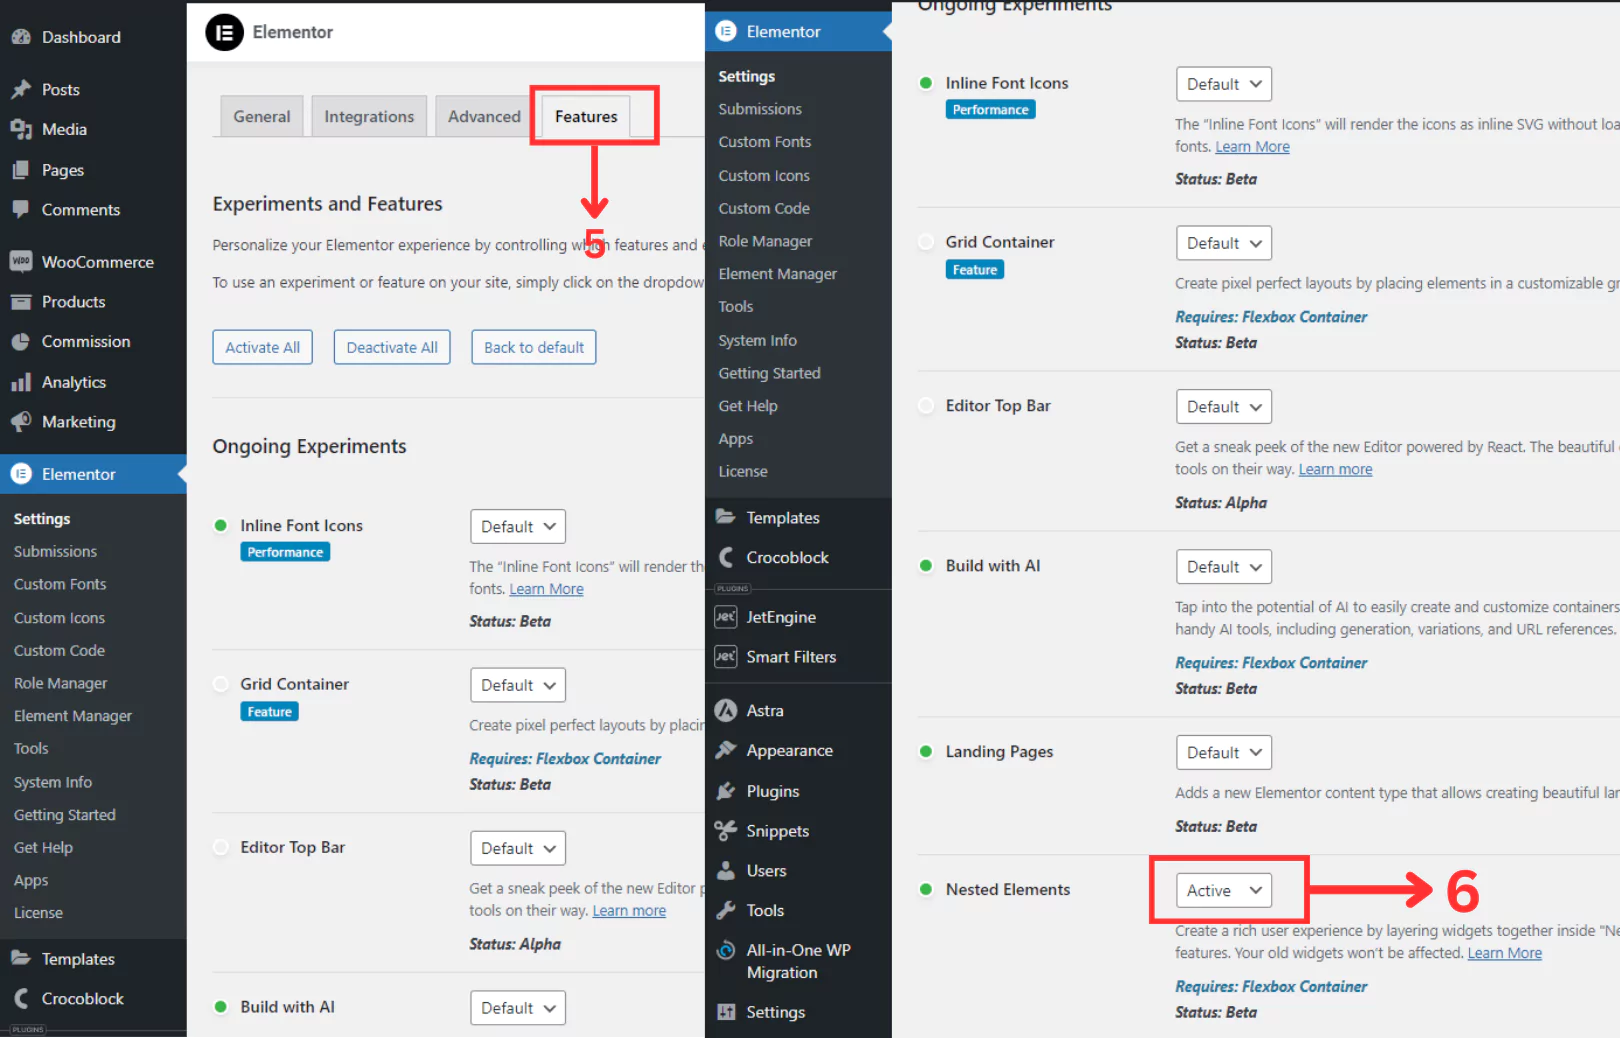Click the Elementor logo in page header

[225, 32]
